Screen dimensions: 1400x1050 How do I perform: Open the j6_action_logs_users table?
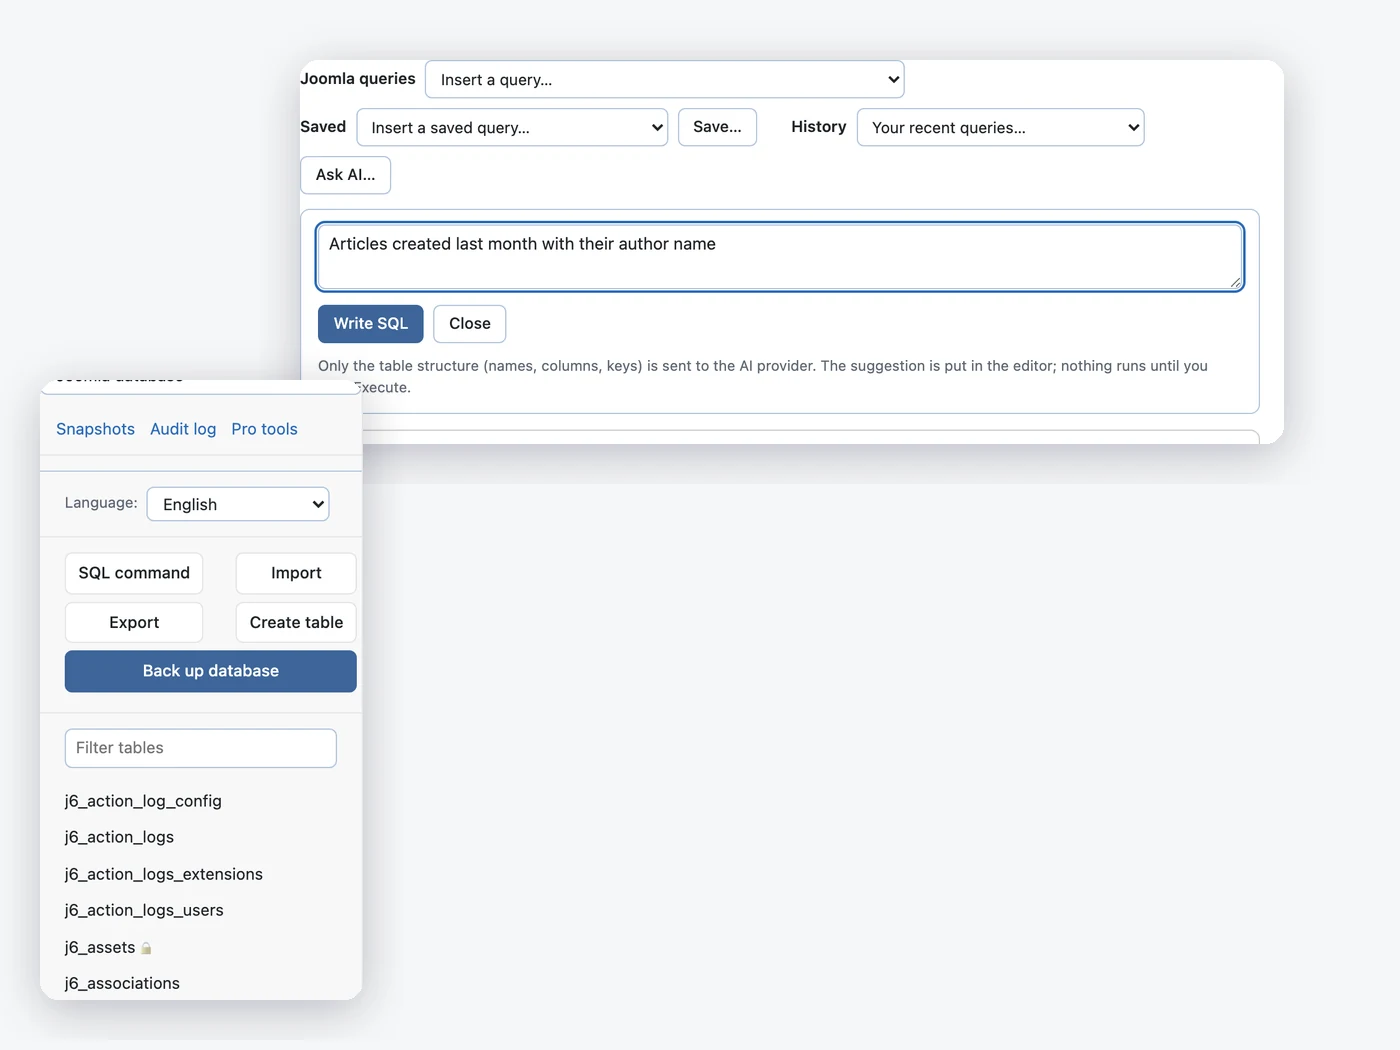tap(144, 910)
